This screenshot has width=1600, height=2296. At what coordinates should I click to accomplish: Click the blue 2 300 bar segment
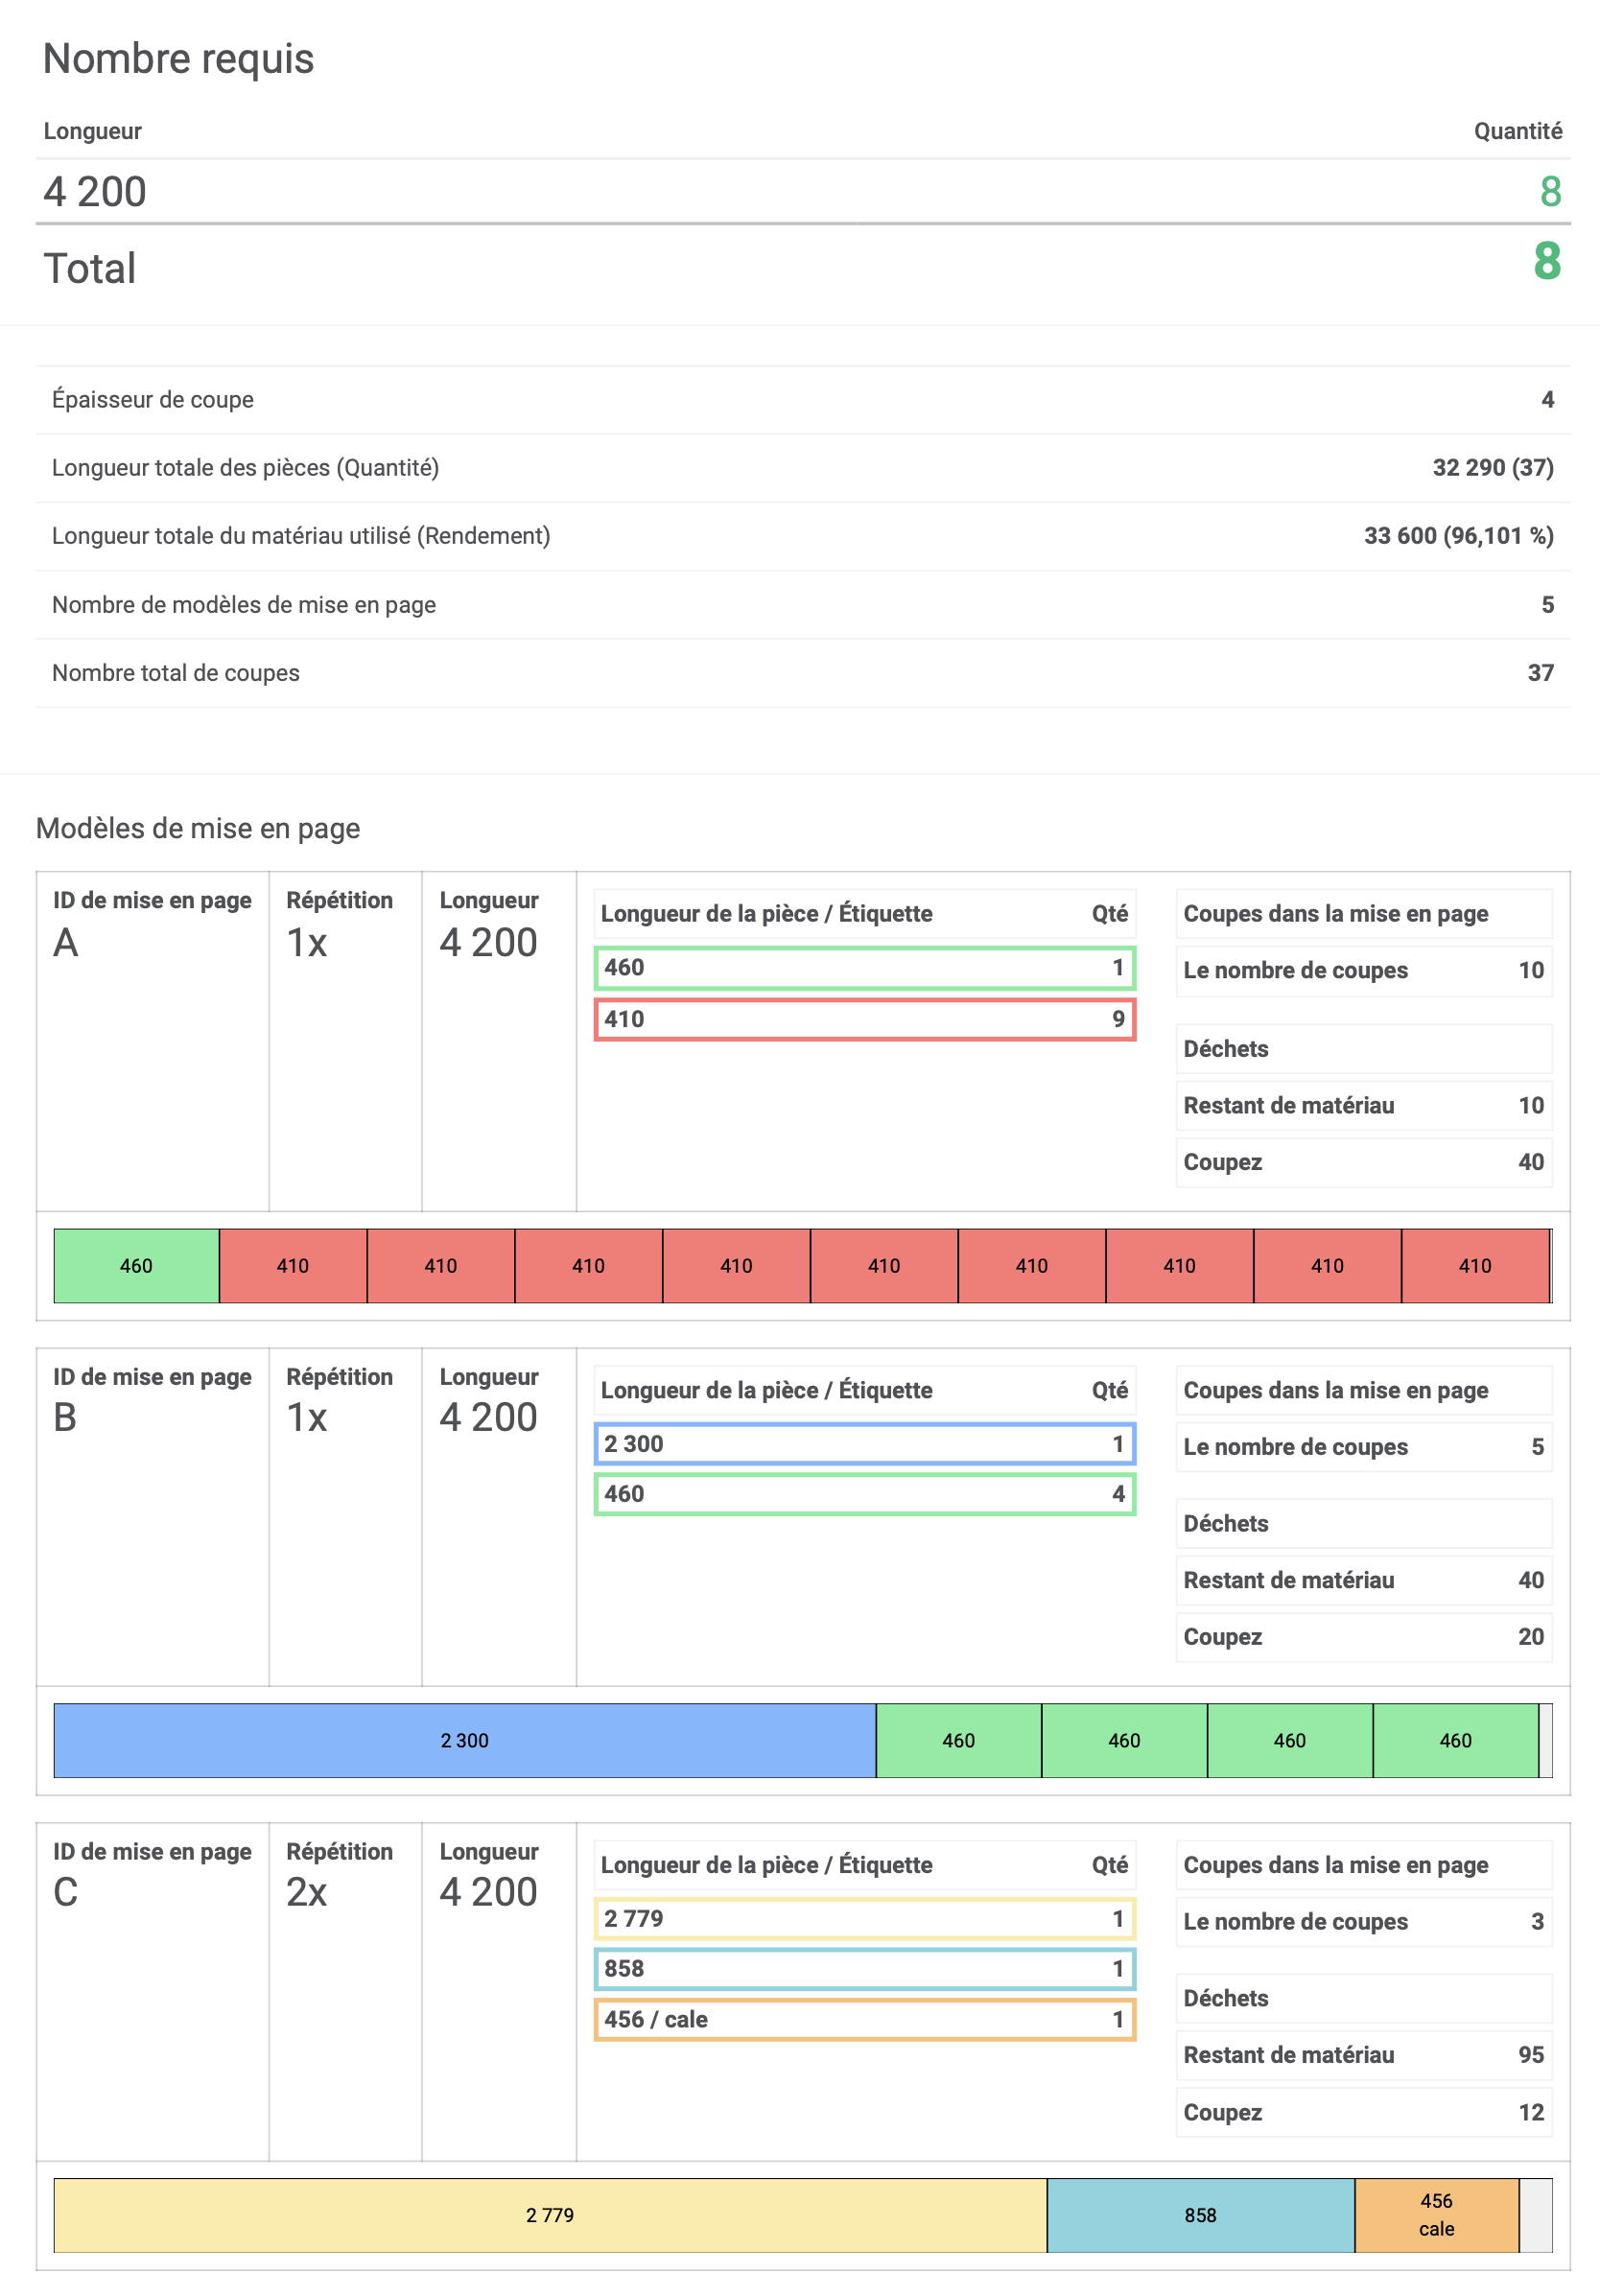(464, 1740)
